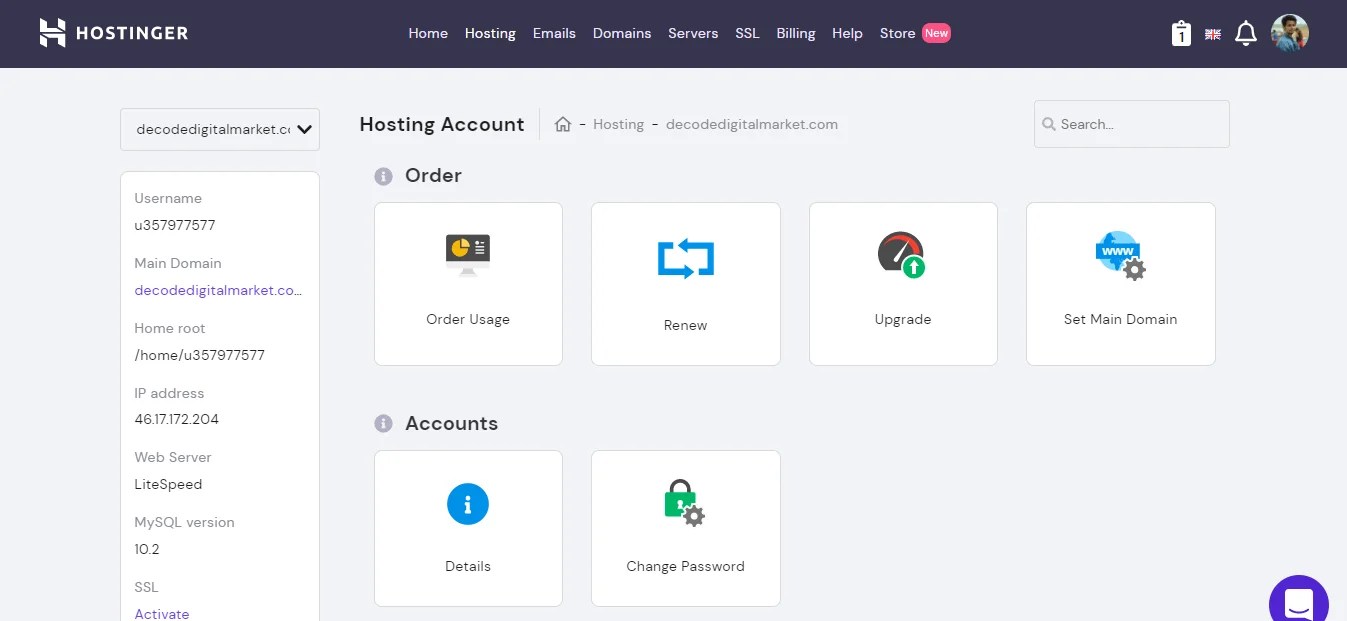The width and height of the screenshot is (1347, 621).
Task: Open Billing in top navigation
Action: click(796, 33)
